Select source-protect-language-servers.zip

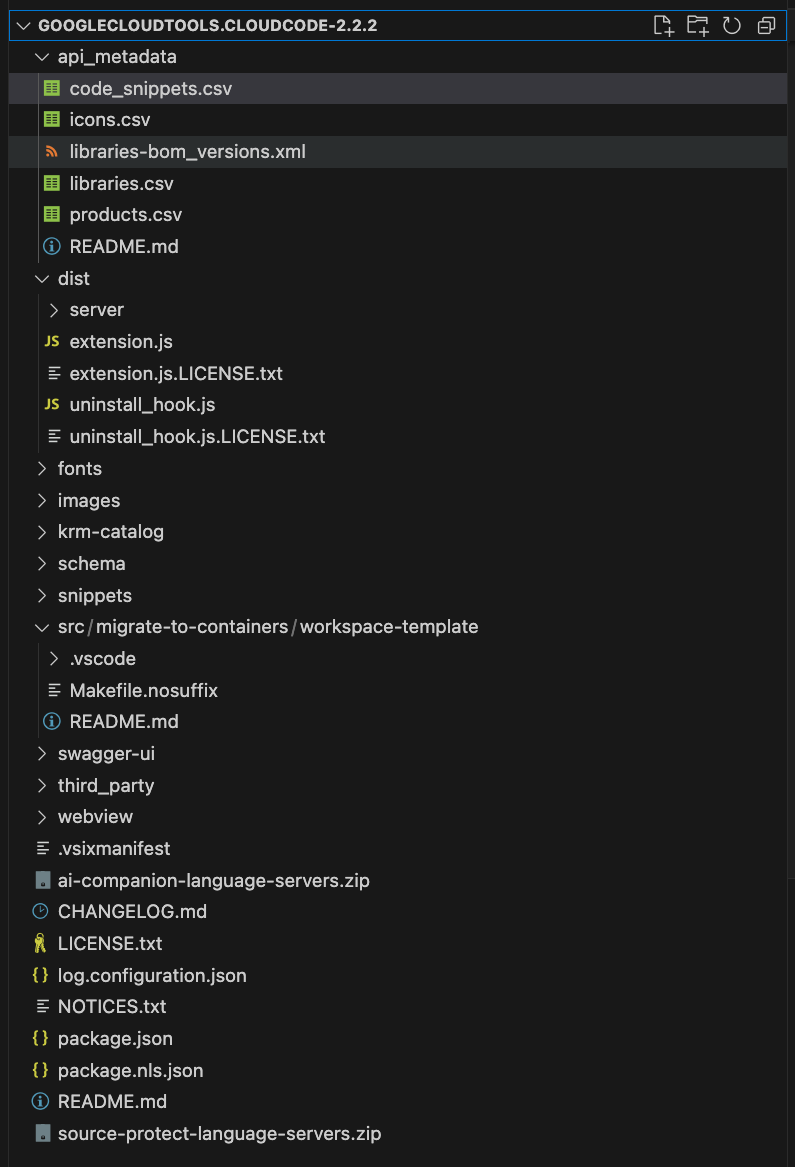[398, 1134]
